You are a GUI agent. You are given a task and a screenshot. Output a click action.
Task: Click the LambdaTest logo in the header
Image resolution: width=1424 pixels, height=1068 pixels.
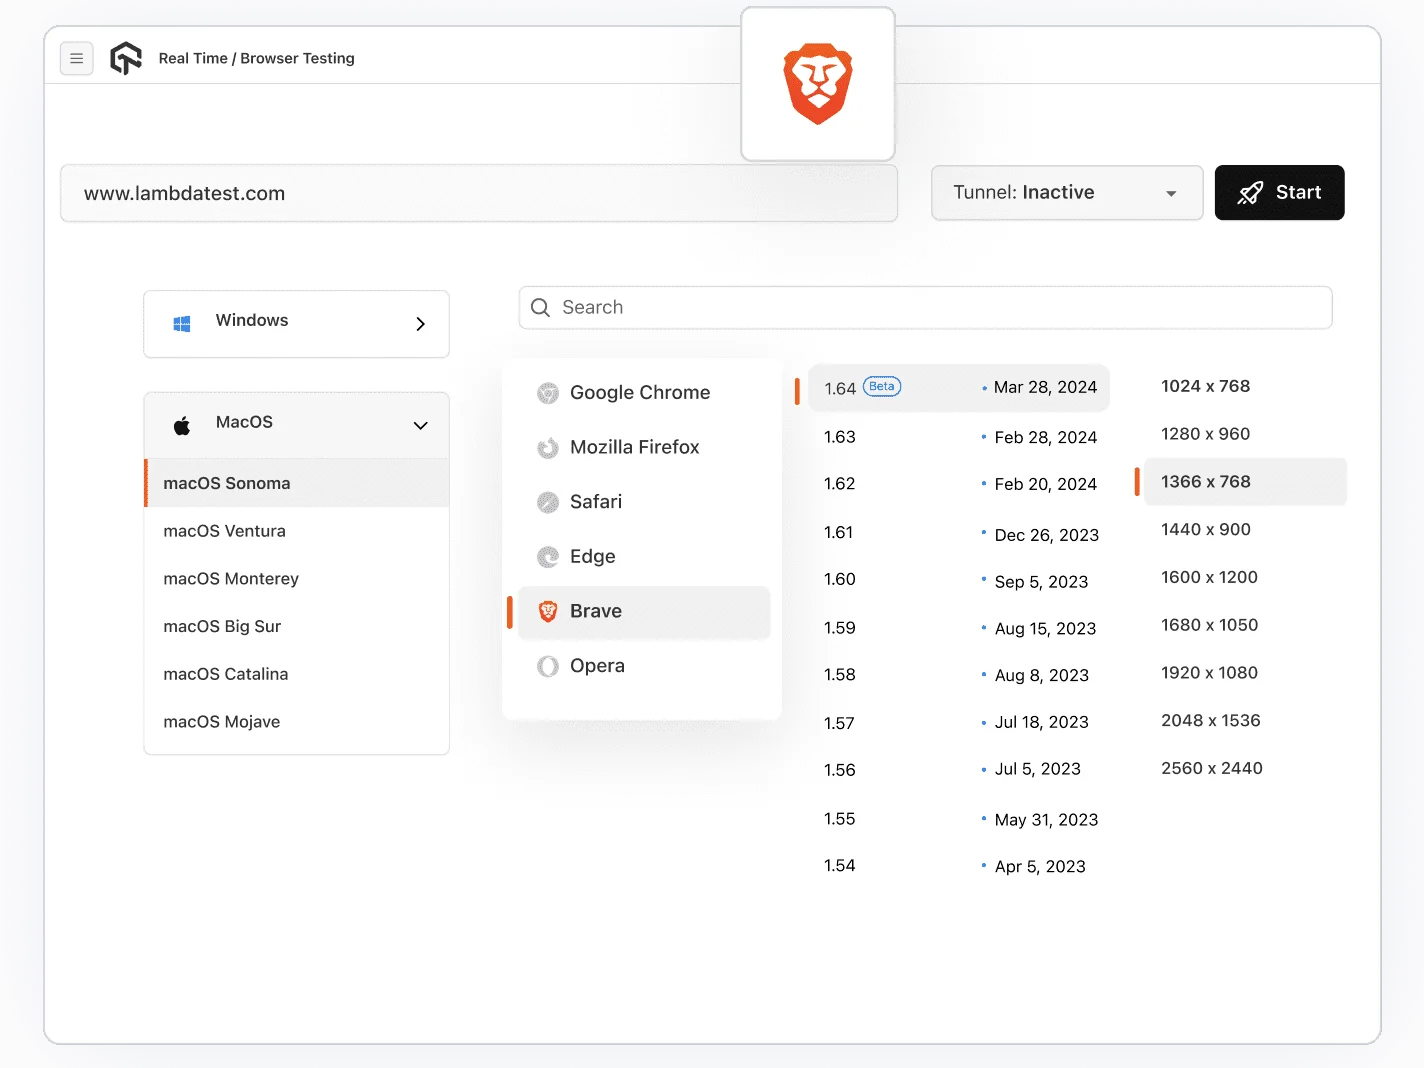[x=126, y=58]
